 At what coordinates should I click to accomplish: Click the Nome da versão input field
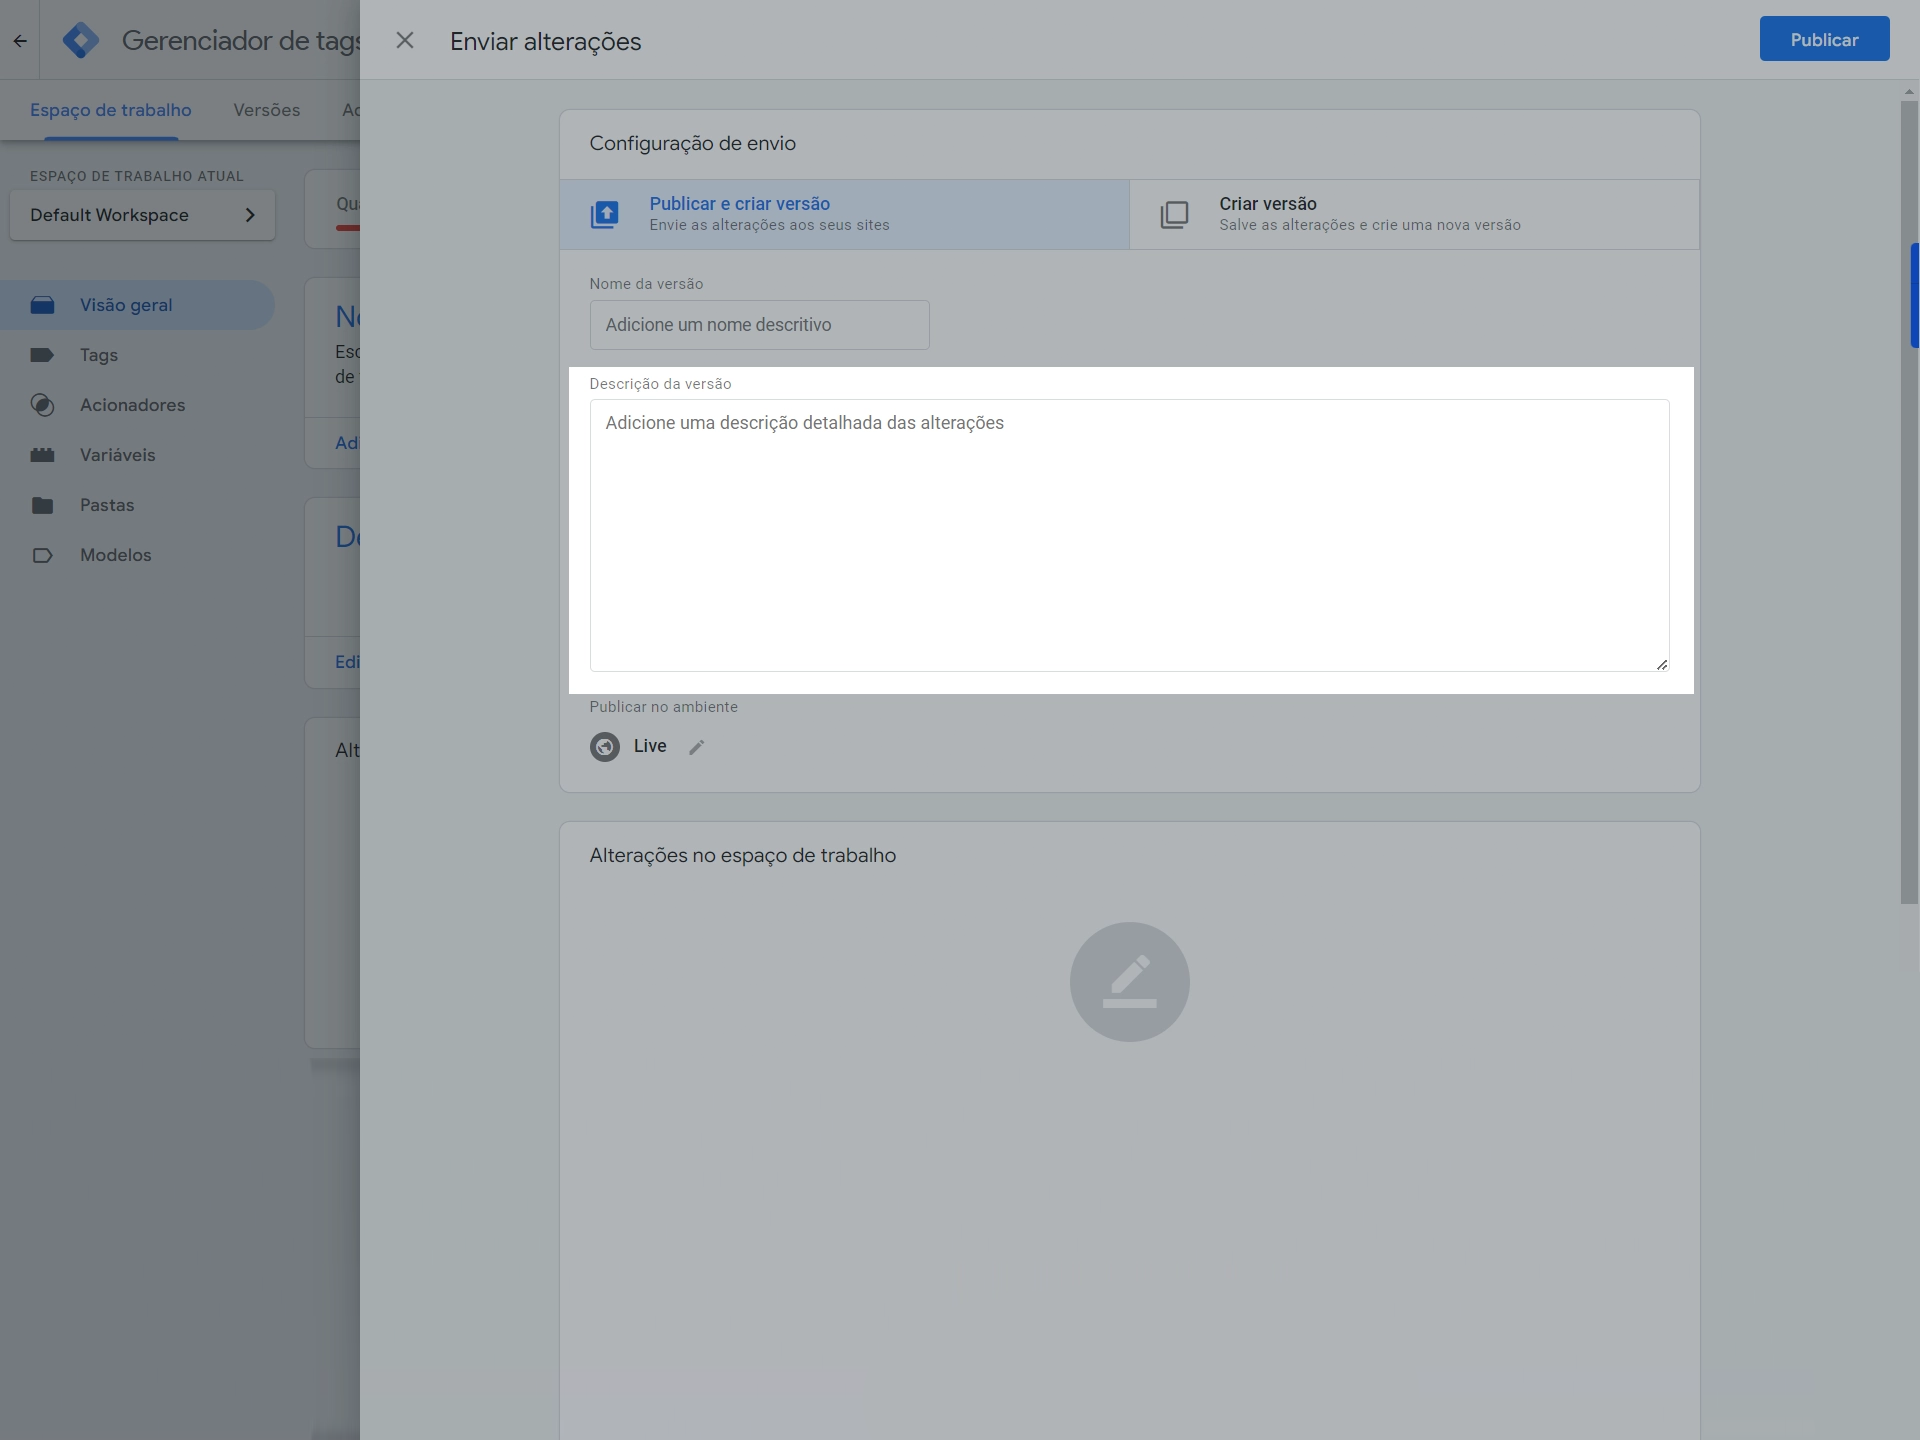[759, 325]
